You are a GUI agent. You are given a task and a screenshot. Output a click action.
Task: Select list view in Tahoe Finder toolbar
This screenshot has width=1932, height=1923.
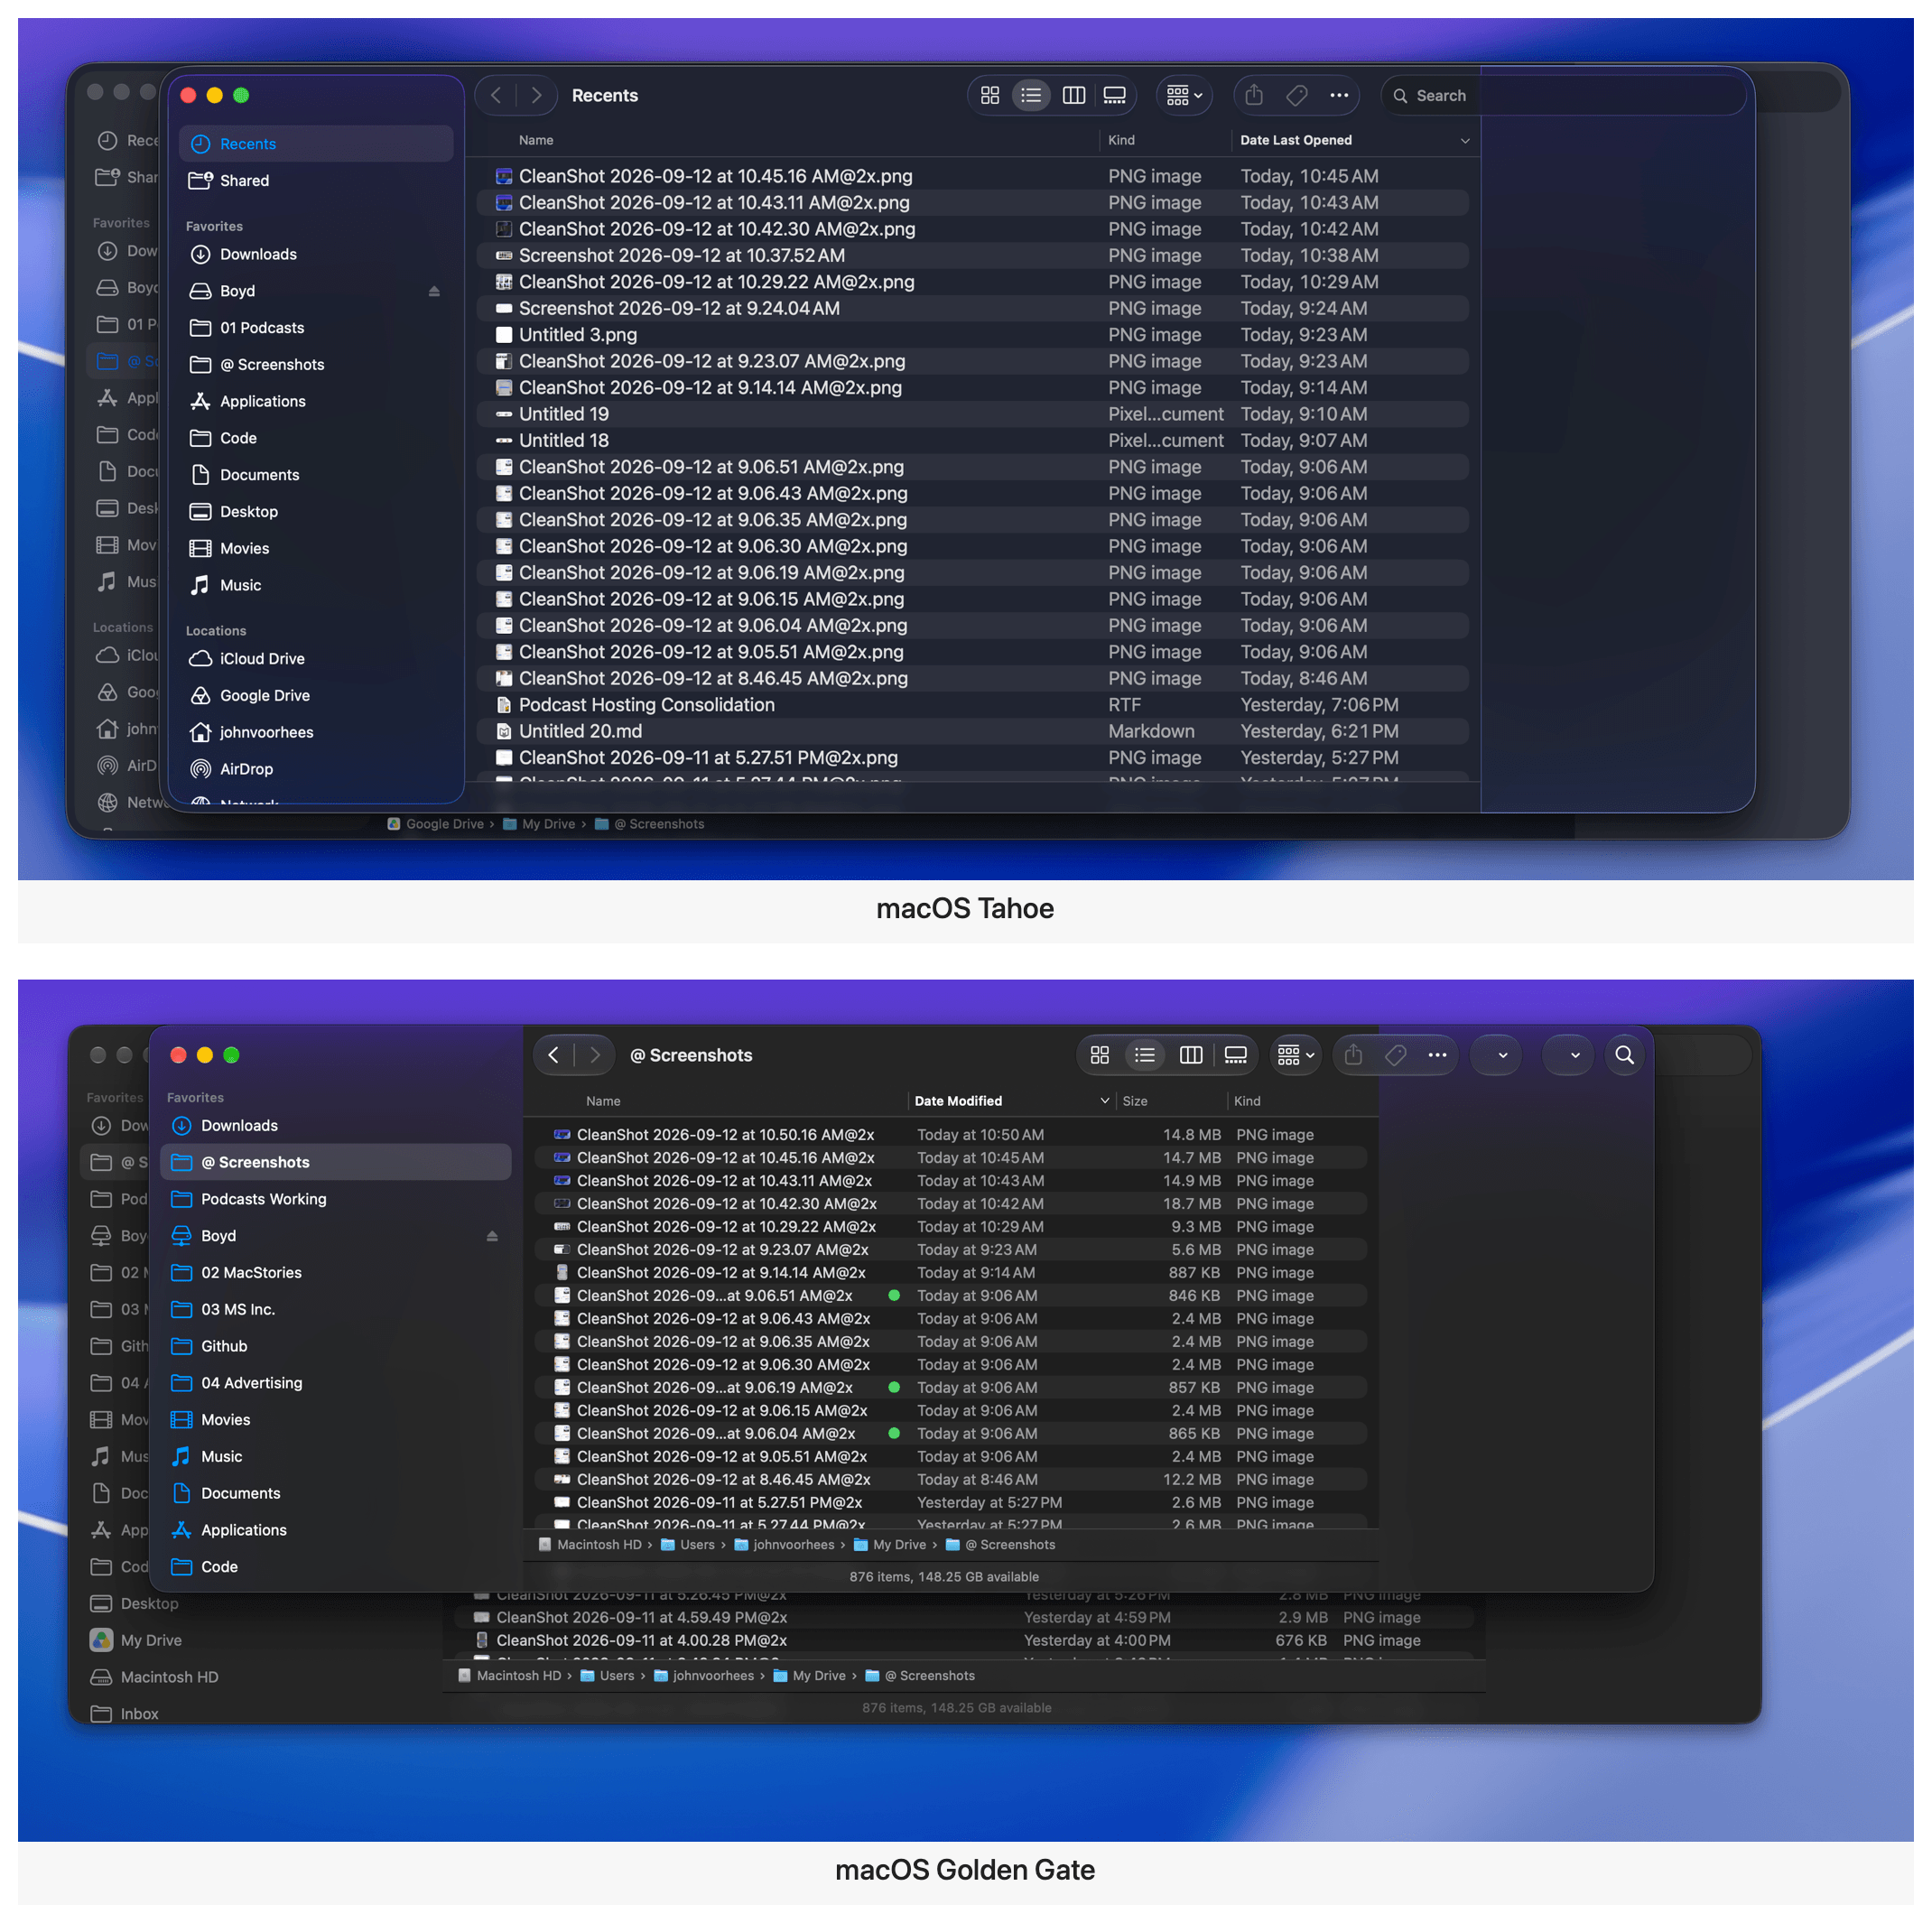[1031, 95]
